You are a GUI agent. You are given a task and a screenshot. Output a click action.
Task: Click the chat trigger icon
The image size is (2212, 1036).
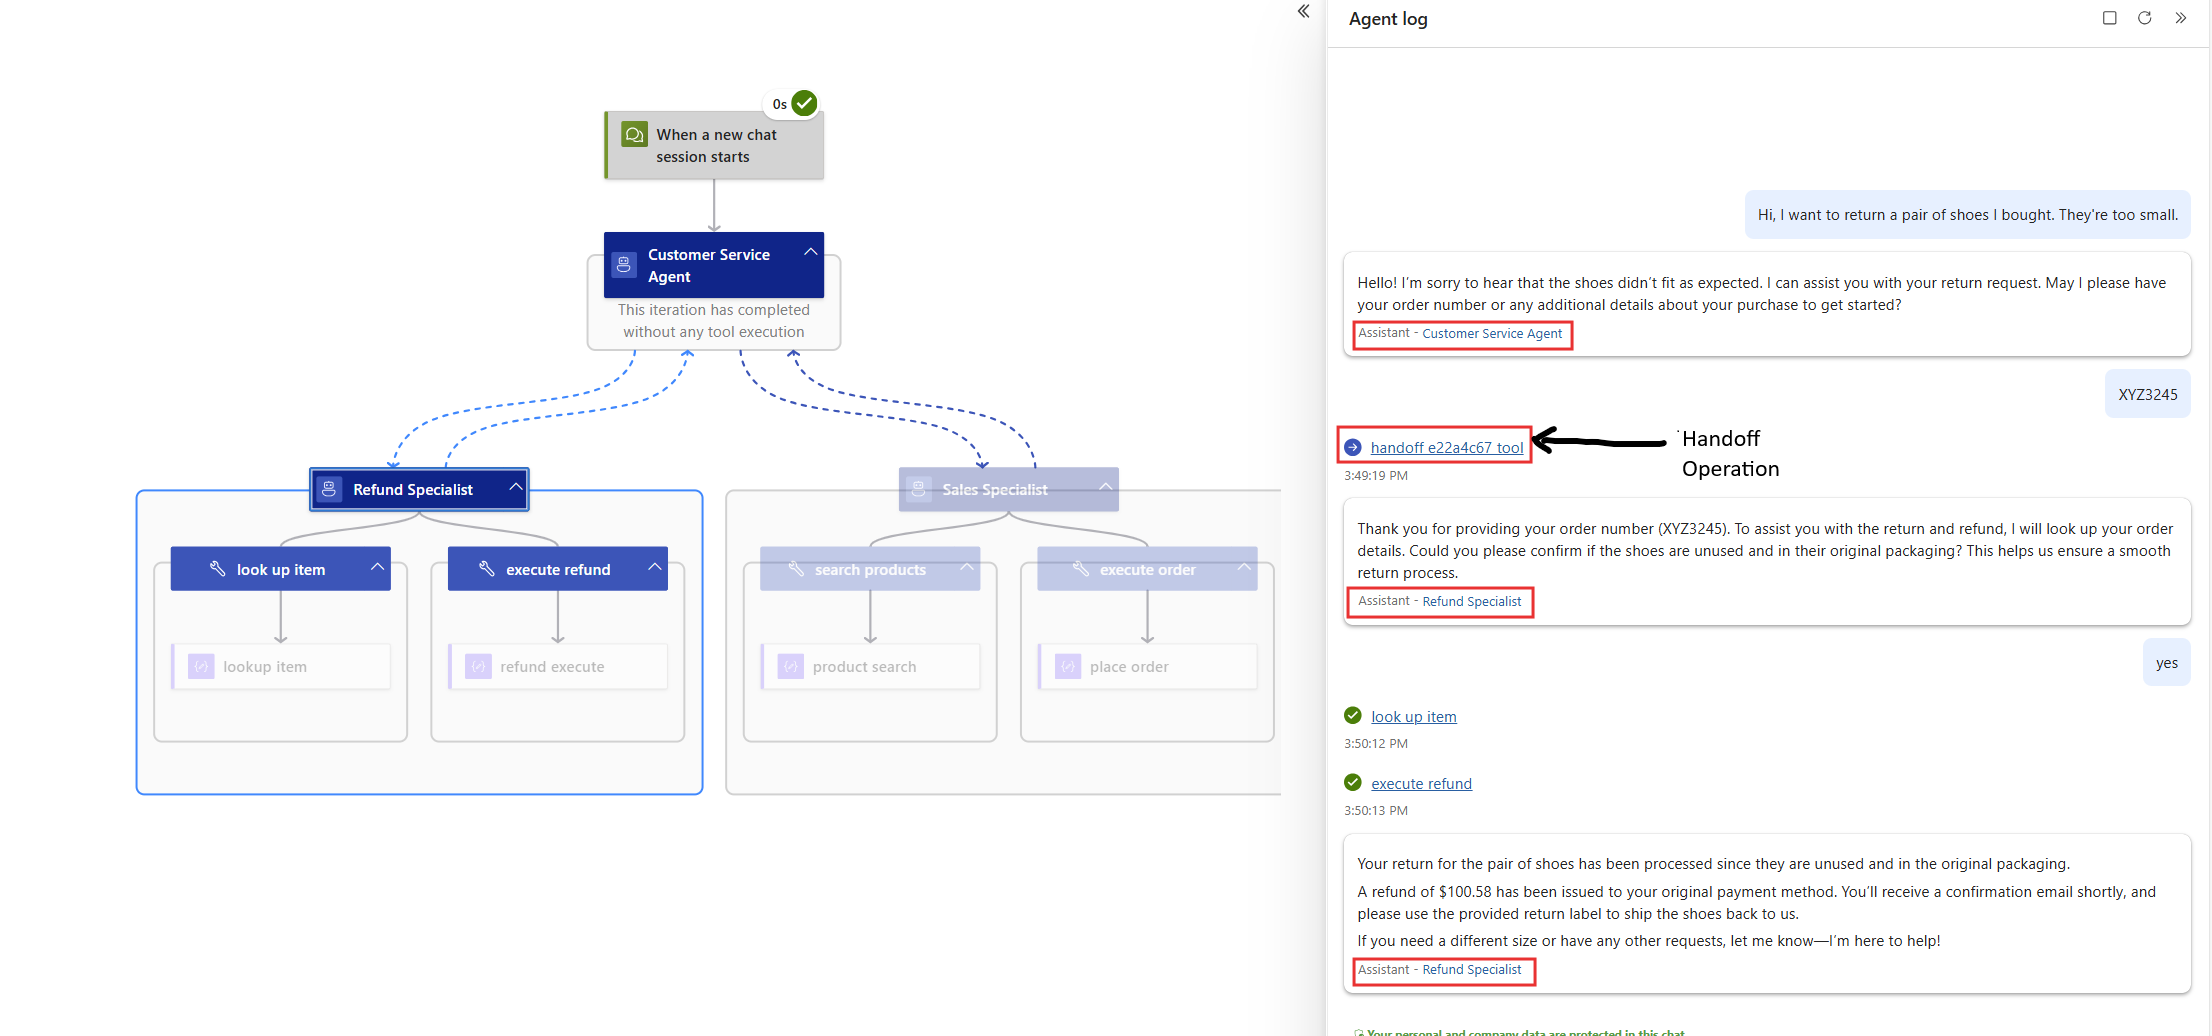(x=634, y=134)
